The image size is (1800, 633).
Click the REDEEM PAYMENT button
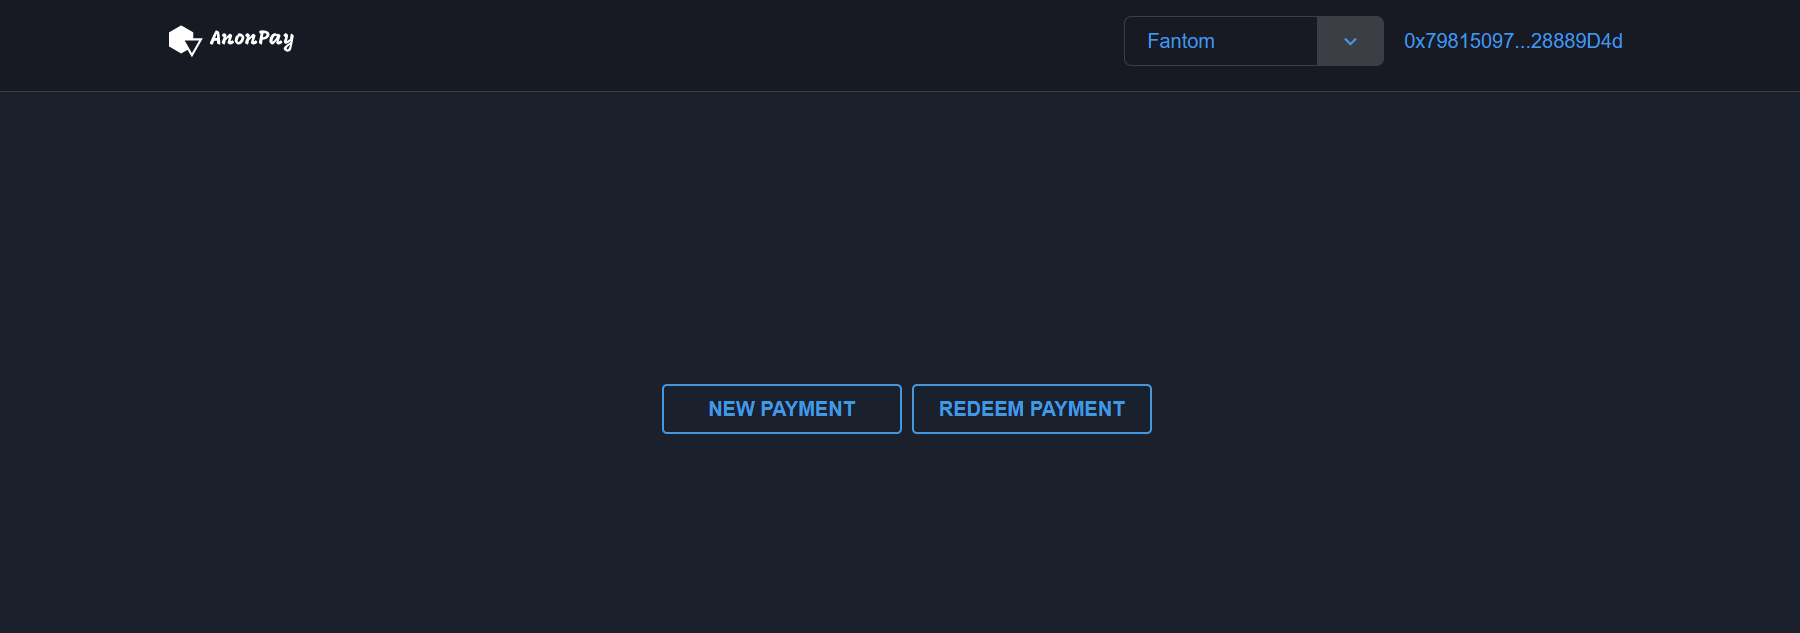[x=1032, y=409]
